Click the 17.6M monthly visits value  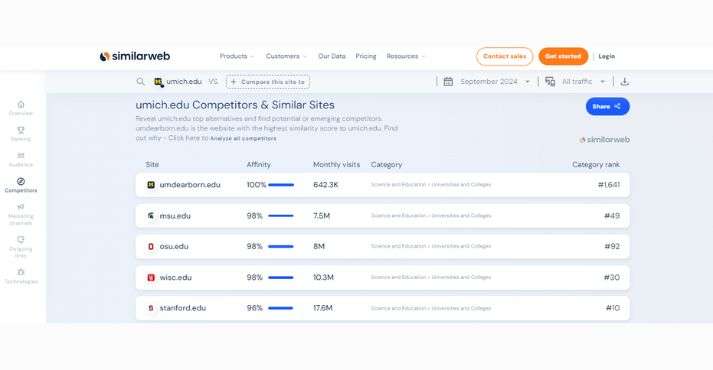pyautogui.click(x=323, y=308)
